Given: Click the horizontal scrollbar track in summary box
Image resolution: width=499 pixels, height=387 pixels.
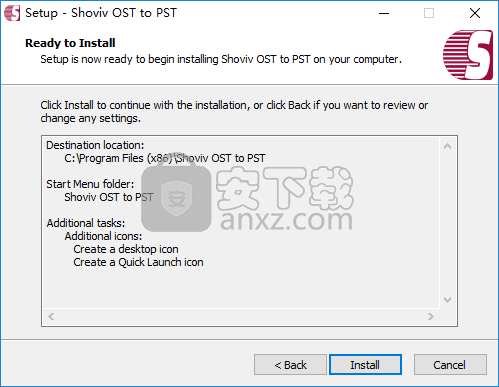Looking at the screenshot, I should pos(241,316).
